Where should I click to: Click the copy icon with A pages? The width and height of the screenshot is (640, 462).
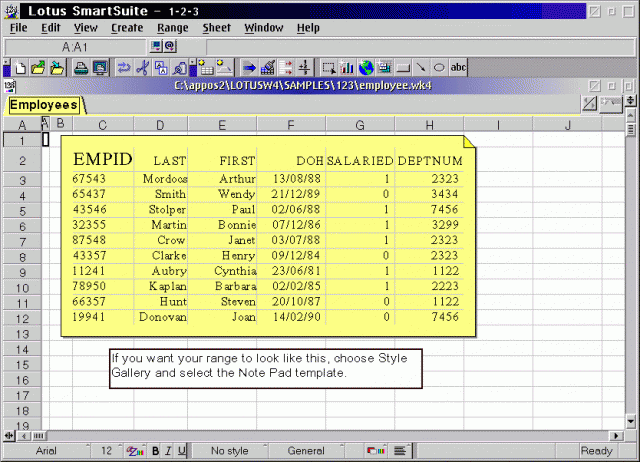coord(161,68)
